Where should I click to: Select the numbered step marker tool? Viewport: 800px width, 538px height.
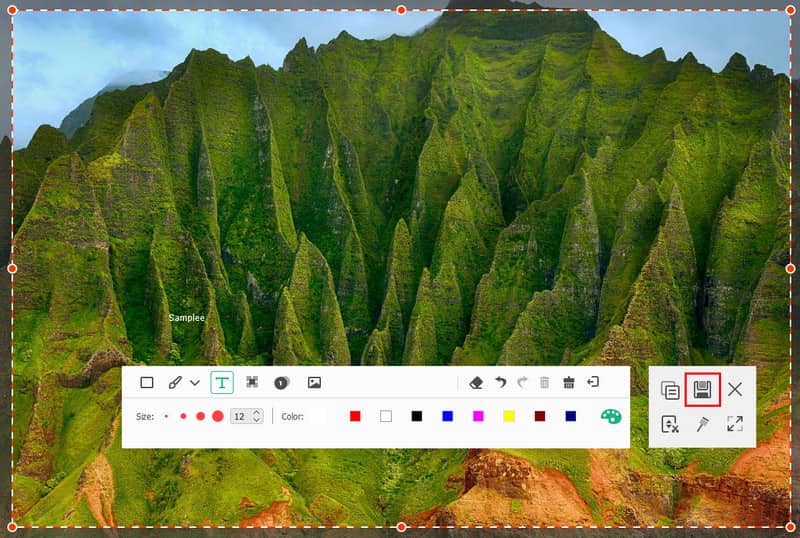281,382
